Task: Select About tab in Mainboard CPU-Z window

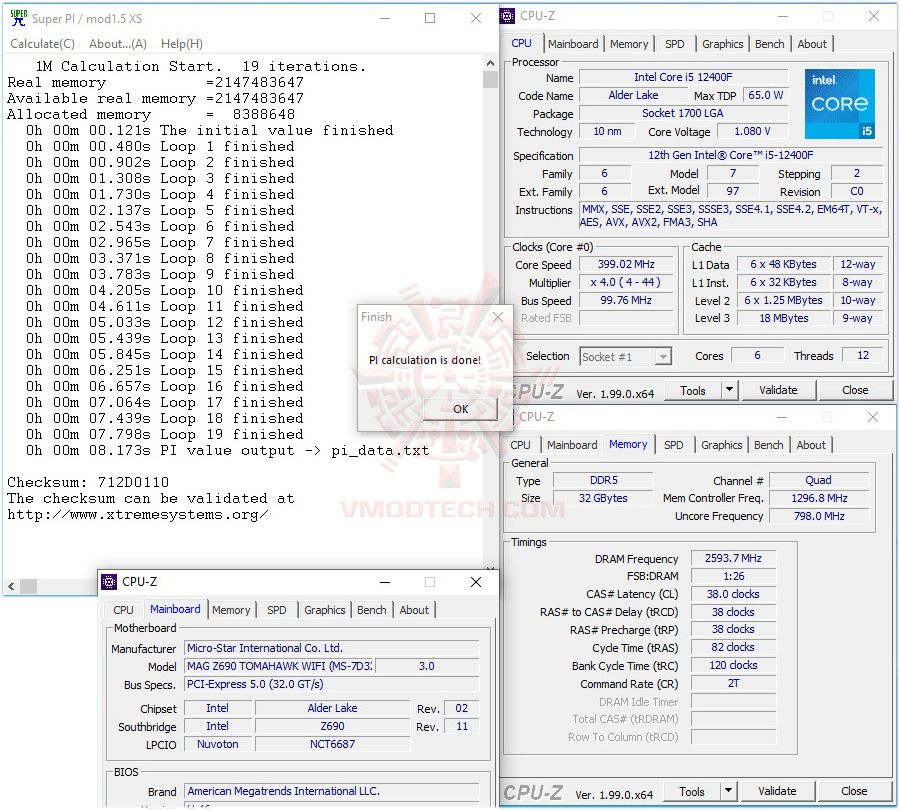Action: tap(414, 610)
